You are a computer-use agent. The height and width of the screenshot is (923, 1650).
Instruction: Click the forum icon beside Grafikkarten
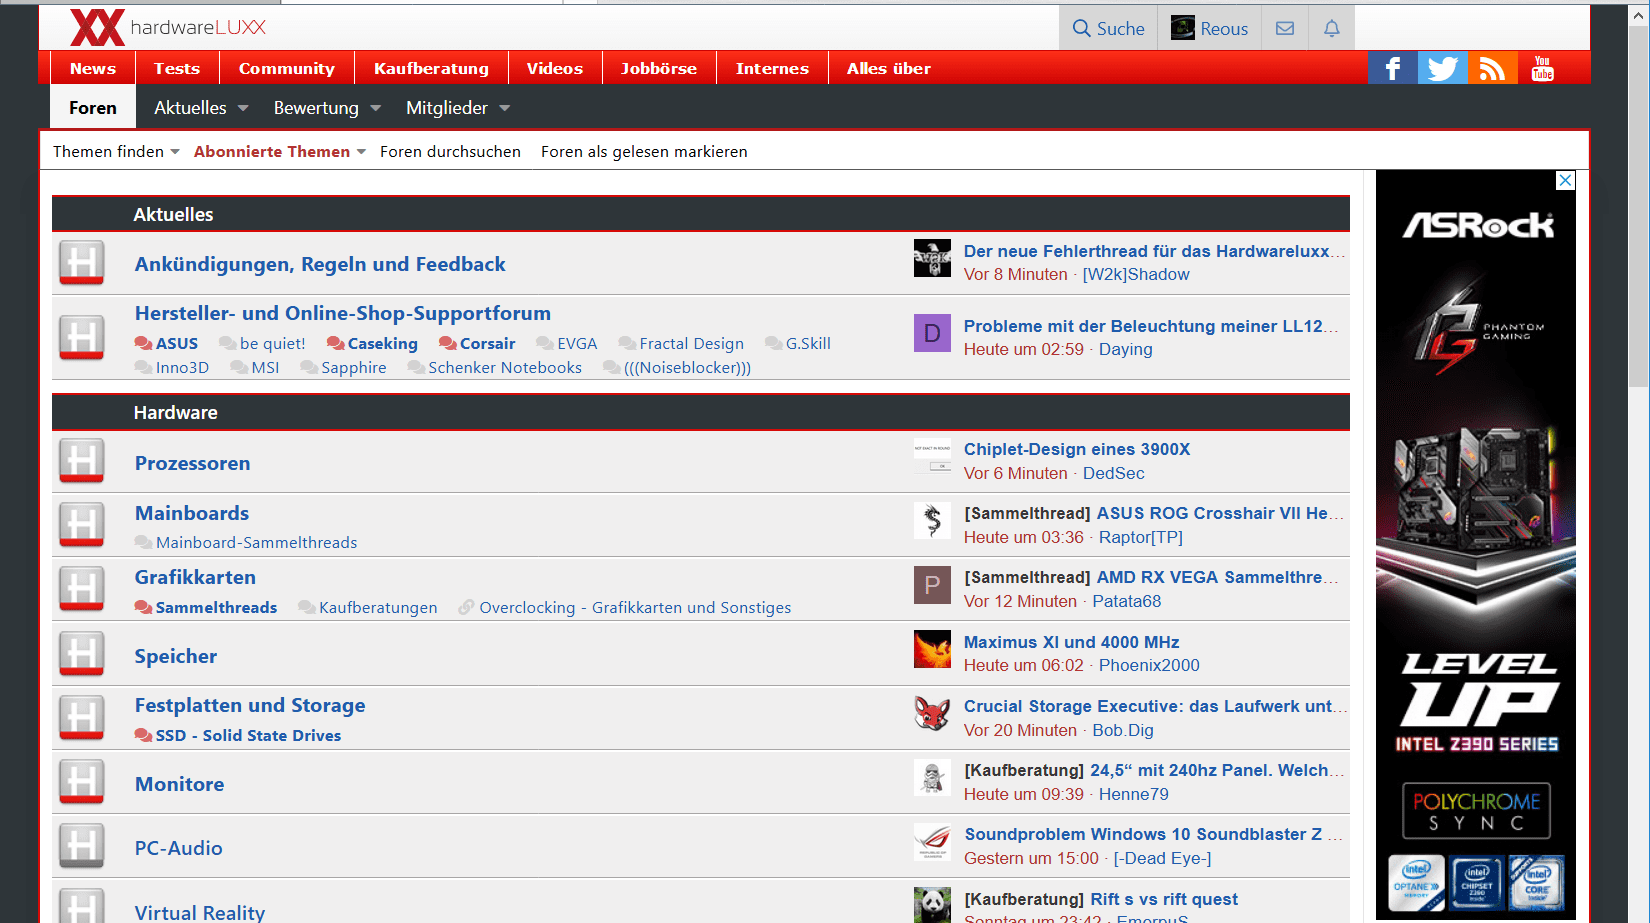(x=82, y=589)
